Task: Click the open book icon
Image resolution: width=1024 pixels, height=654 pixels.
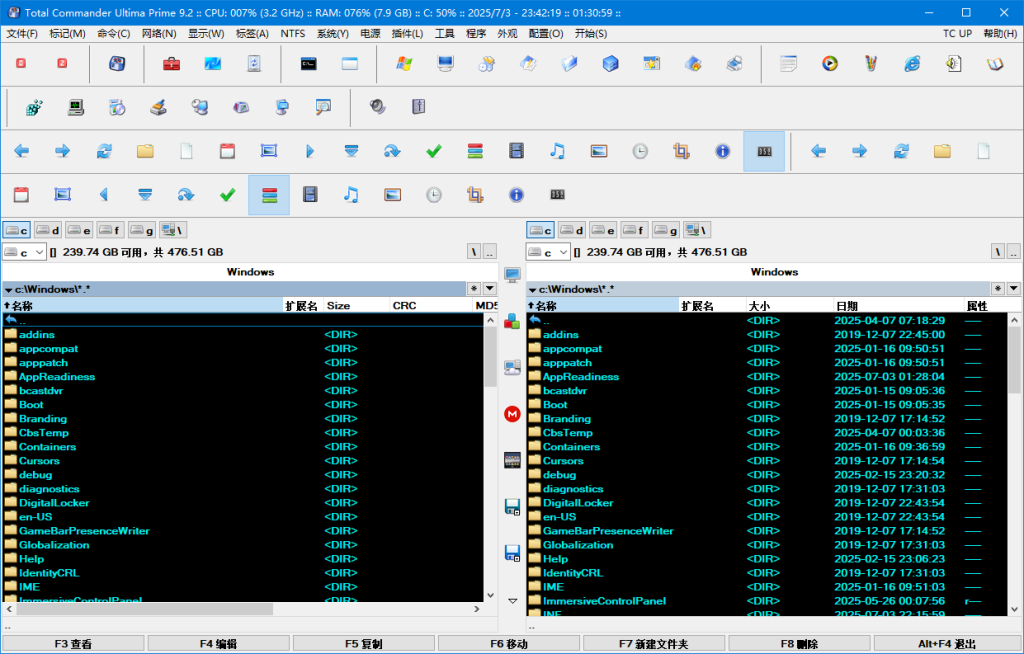Action: [995, 63]
